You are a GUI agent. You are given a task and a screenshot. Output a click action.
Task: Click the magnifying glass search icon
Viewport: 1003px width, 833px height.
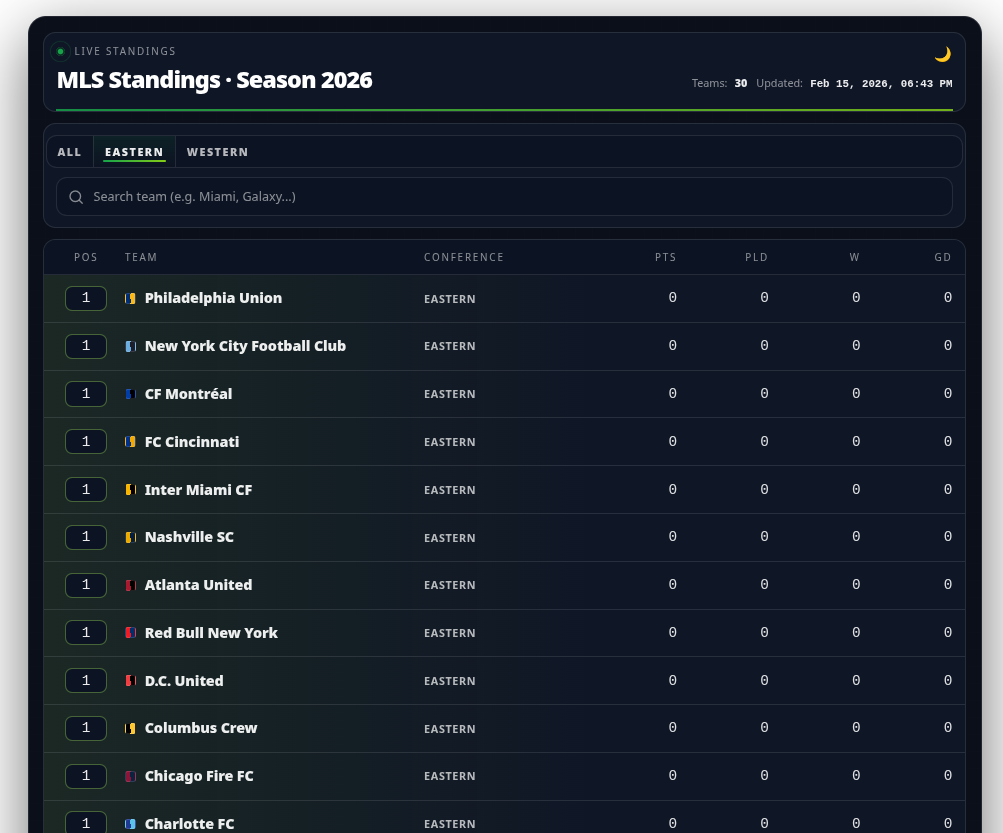click(76, 197)
